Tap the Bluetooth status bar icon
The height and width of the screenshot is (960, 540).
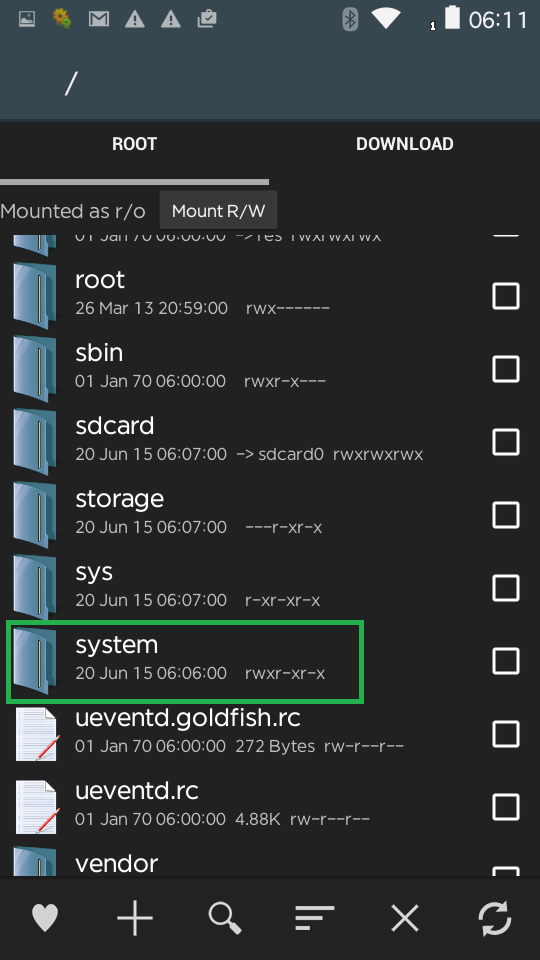[350, 19]
